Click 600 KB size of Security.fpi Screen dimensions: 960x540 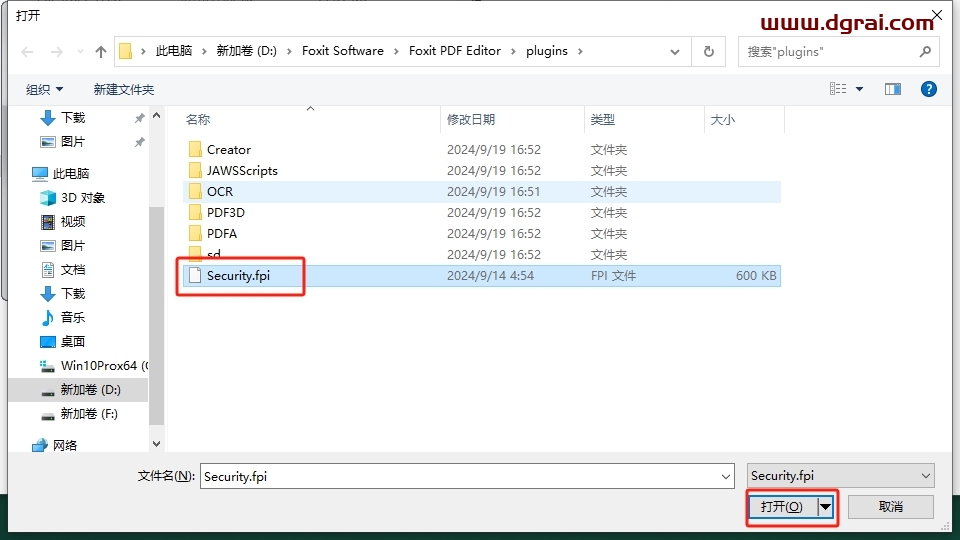(756, 276)
